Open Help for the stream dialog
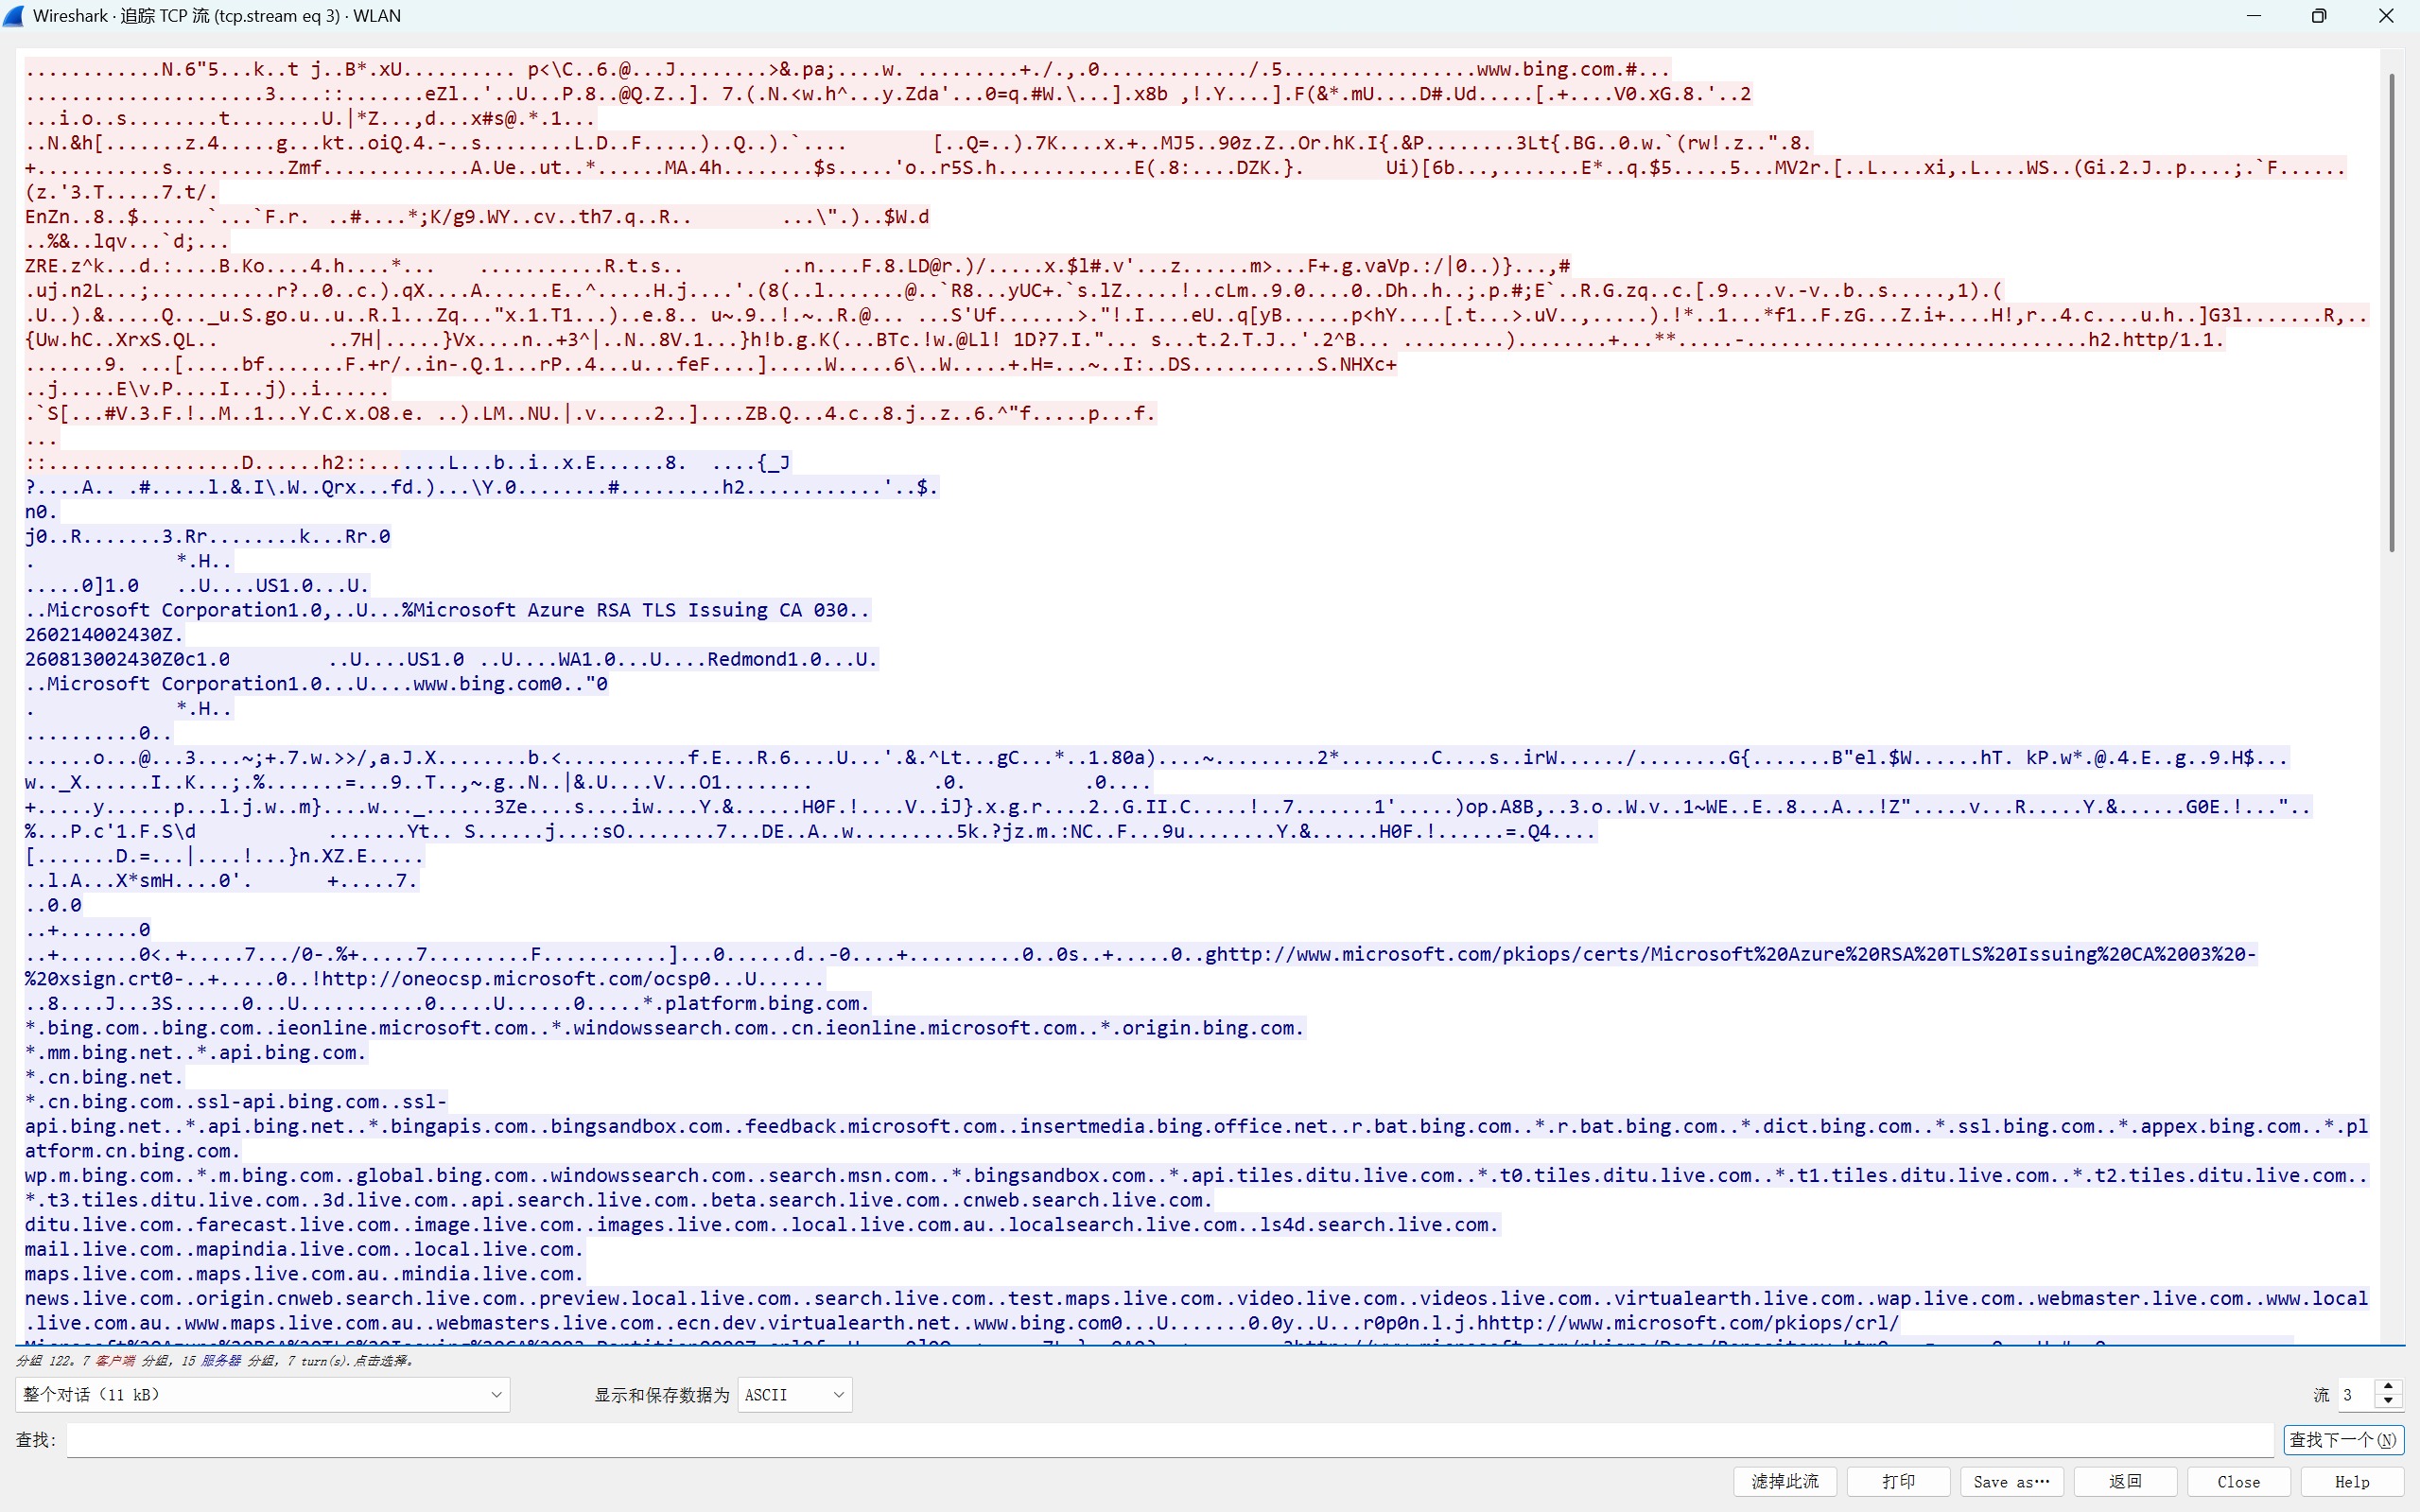 2352,1481
